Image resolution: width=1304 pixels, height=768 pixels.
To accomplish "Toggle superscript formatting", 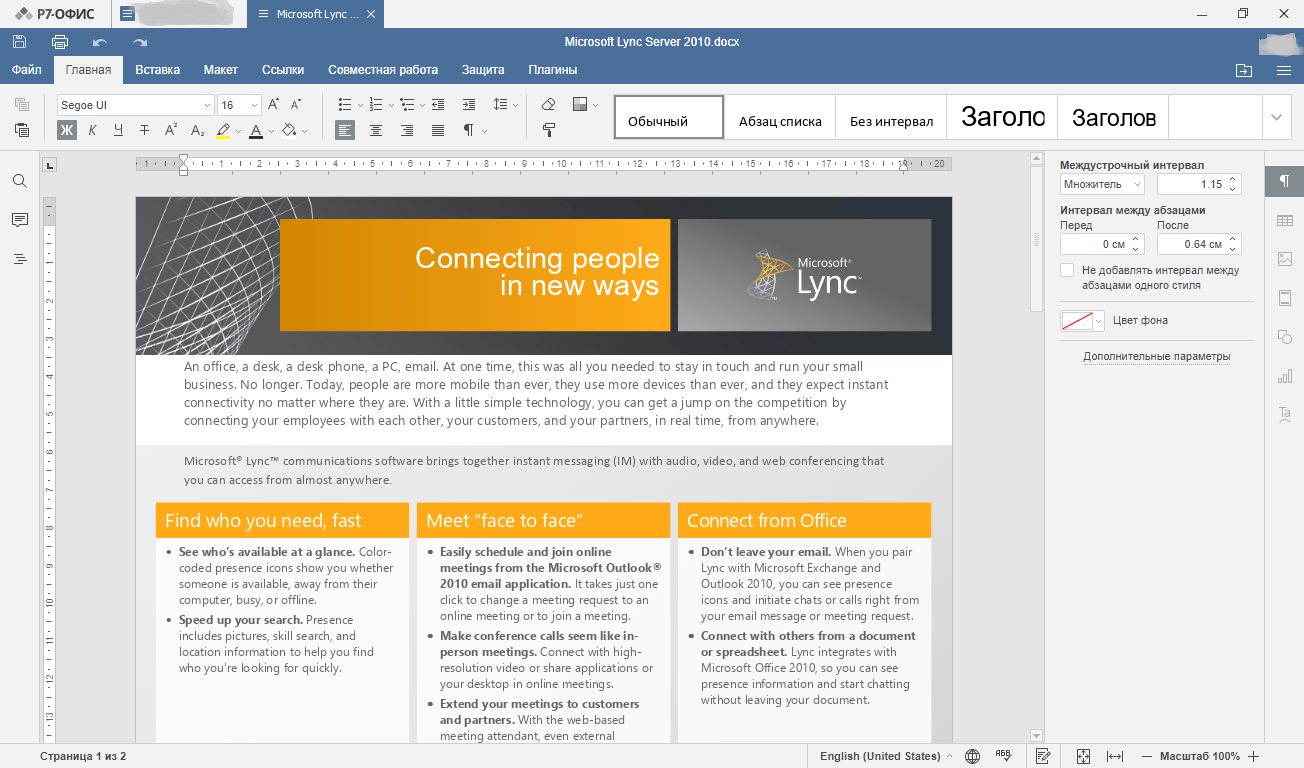I will pos(171,130).
